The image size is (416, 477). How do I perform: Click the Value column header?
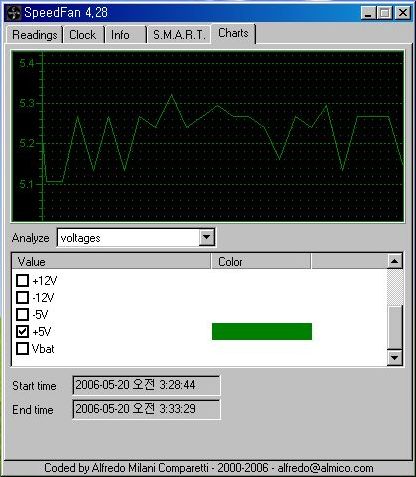pyautogui.click(x=111, y=261)
